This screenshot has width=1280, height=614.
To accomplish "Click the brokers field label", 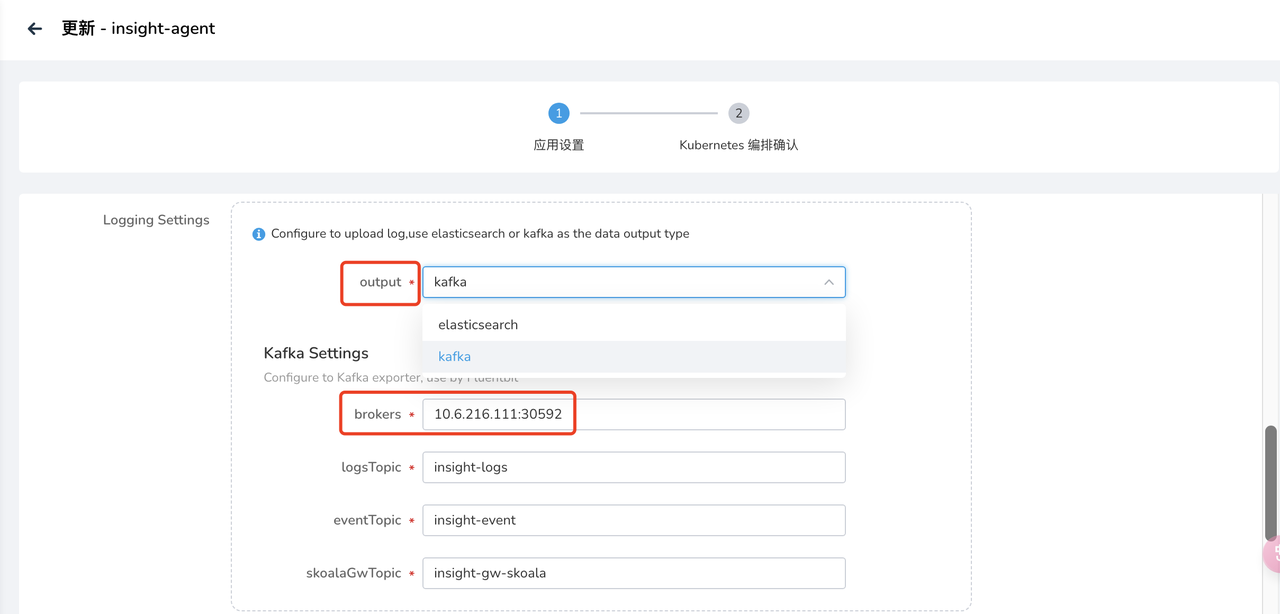I will coord(377,414).
